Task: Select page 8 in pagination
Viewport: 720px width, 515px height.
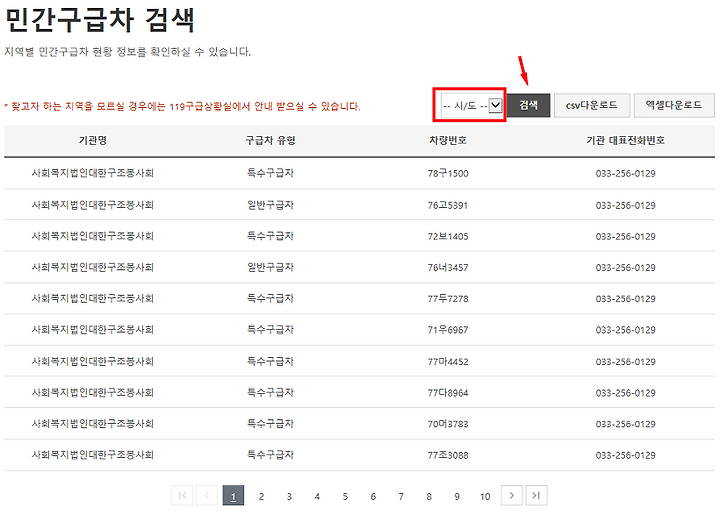Action: coord(429,496)
